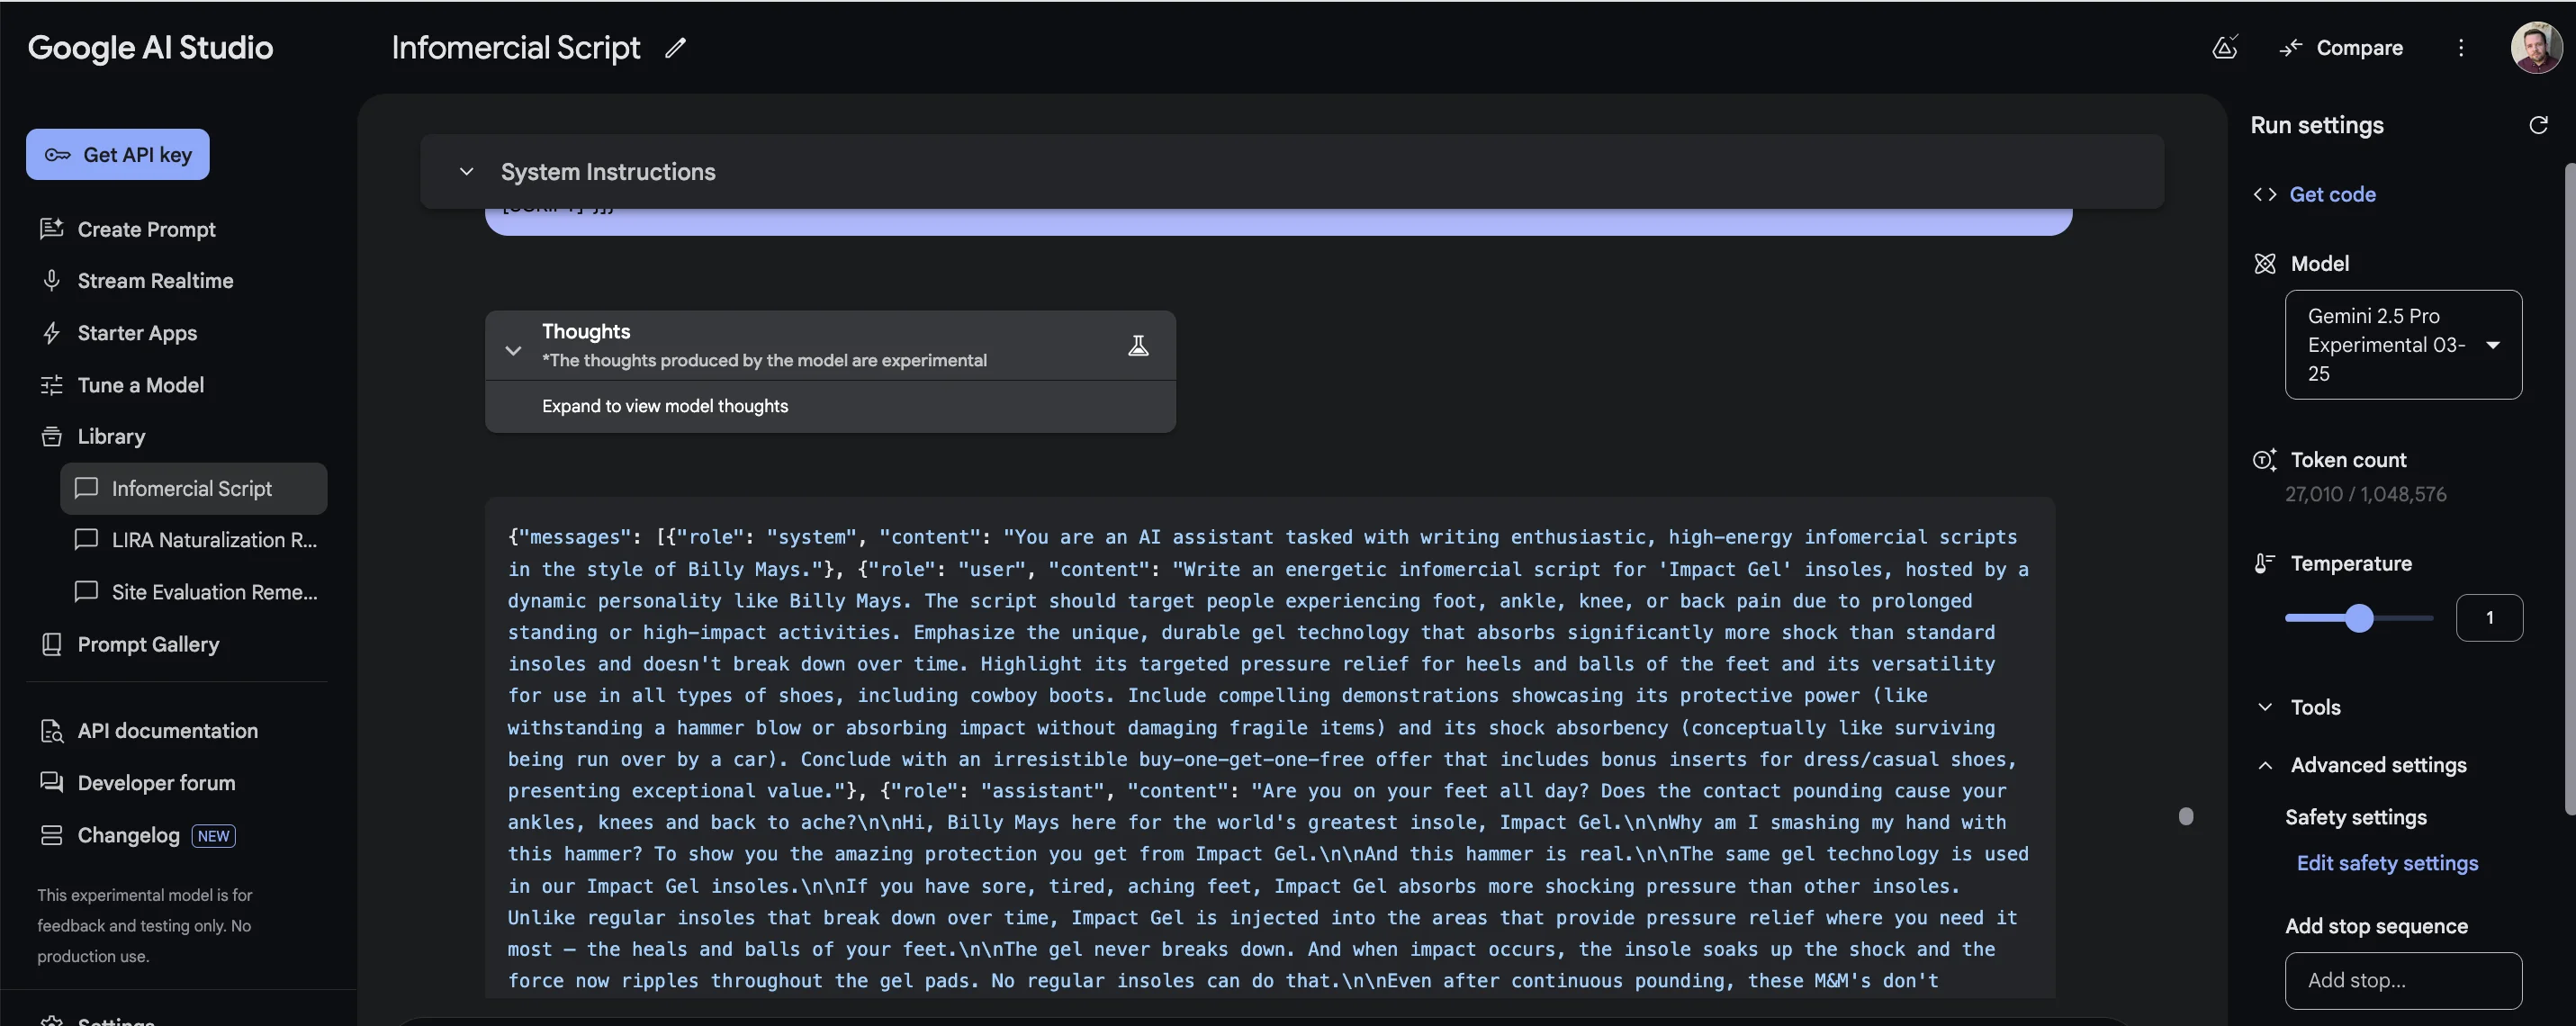Open the Prompt Gallery menu item
The image size is (2576, 1026).
coord(148,644)
